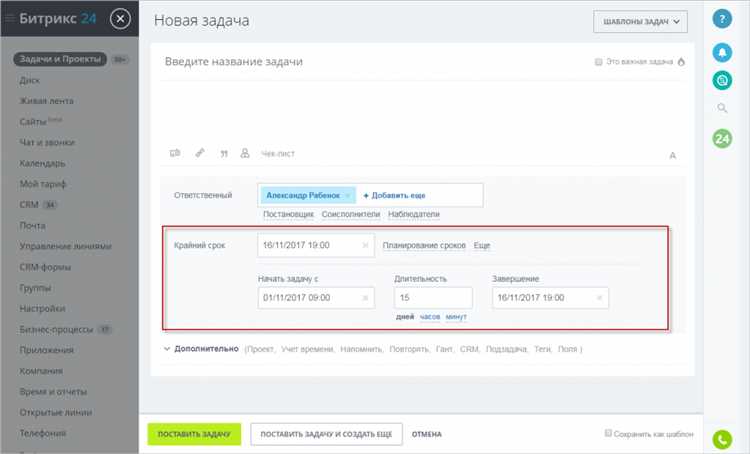Click 'Еще' link next to deadline
Screen dimensions: 750x454
482,245
